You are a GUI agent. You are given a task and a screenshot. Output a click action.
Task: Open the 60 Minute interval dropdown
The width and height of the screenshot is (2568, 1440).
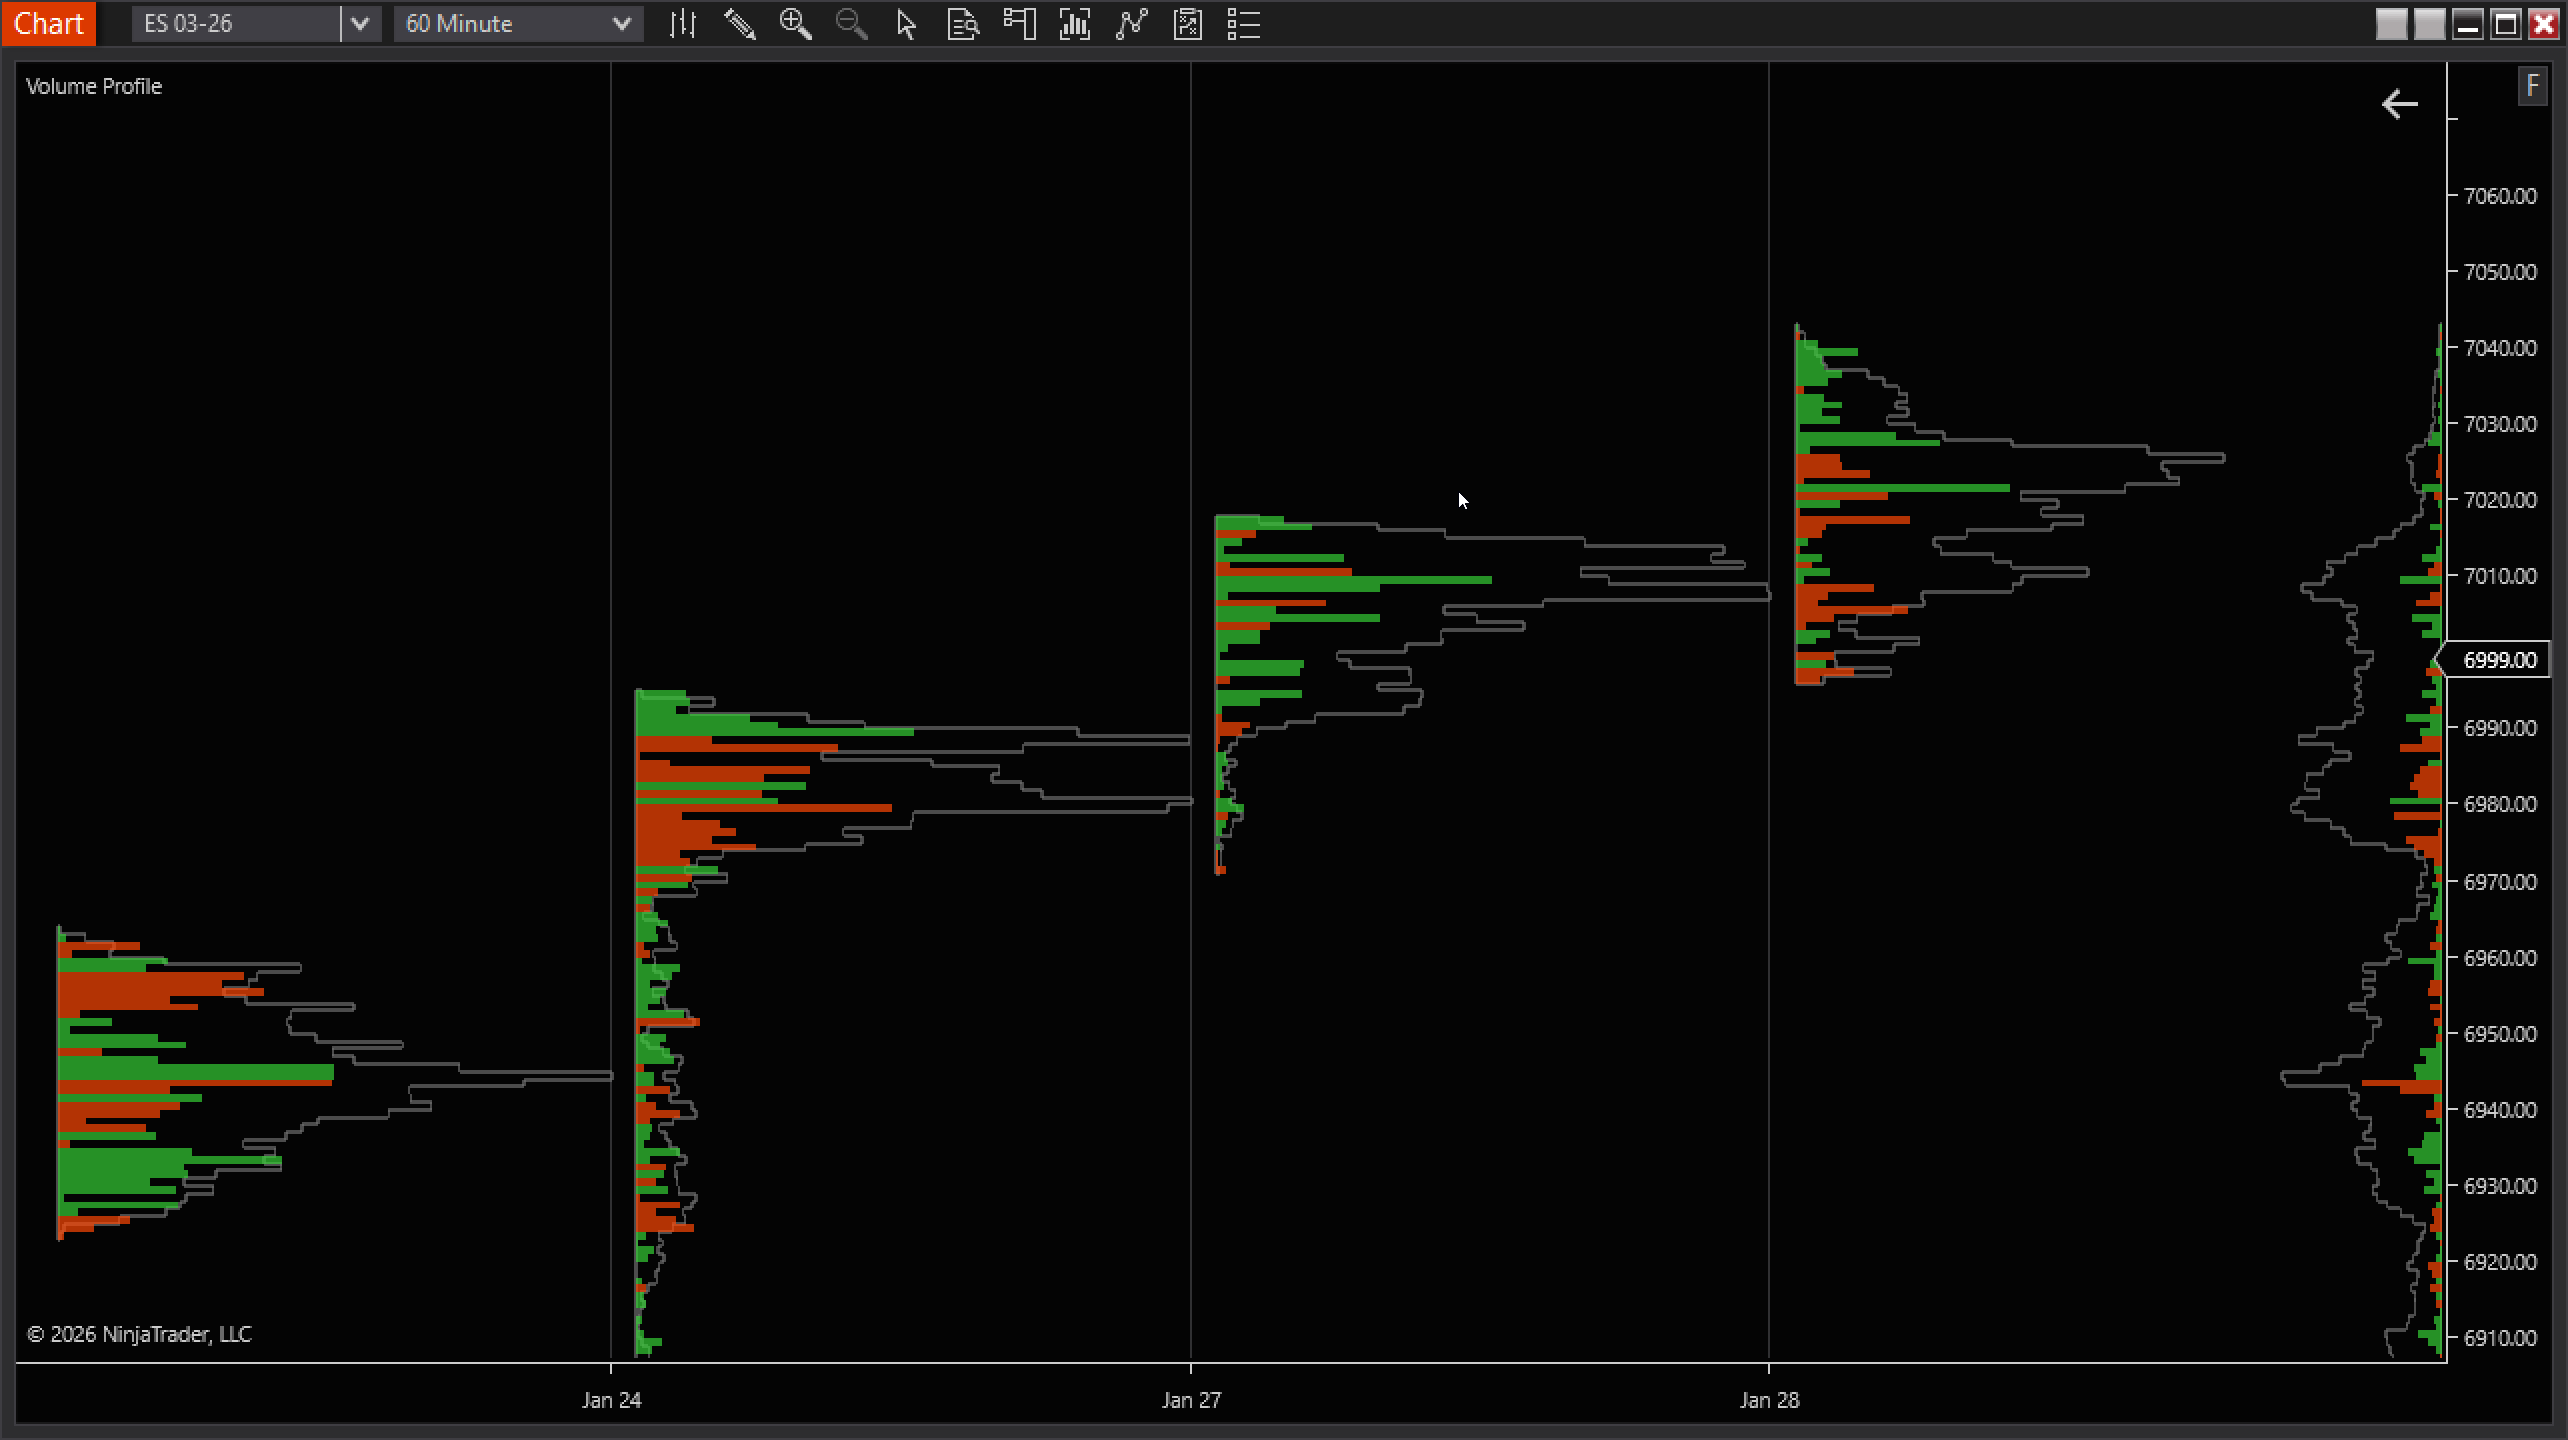click(518, 24)
